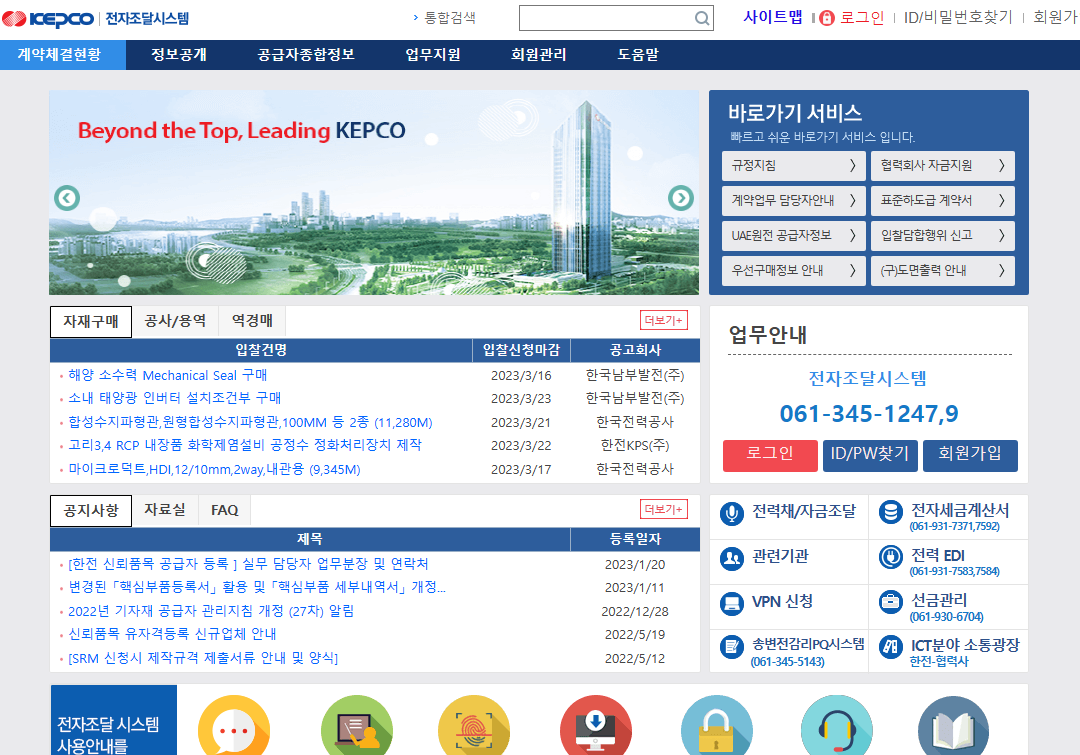The height and width of the screenshot is (755, 1080).
Task: Switch to the 공사/용역 tab
Action: click(x=175, y=321)
